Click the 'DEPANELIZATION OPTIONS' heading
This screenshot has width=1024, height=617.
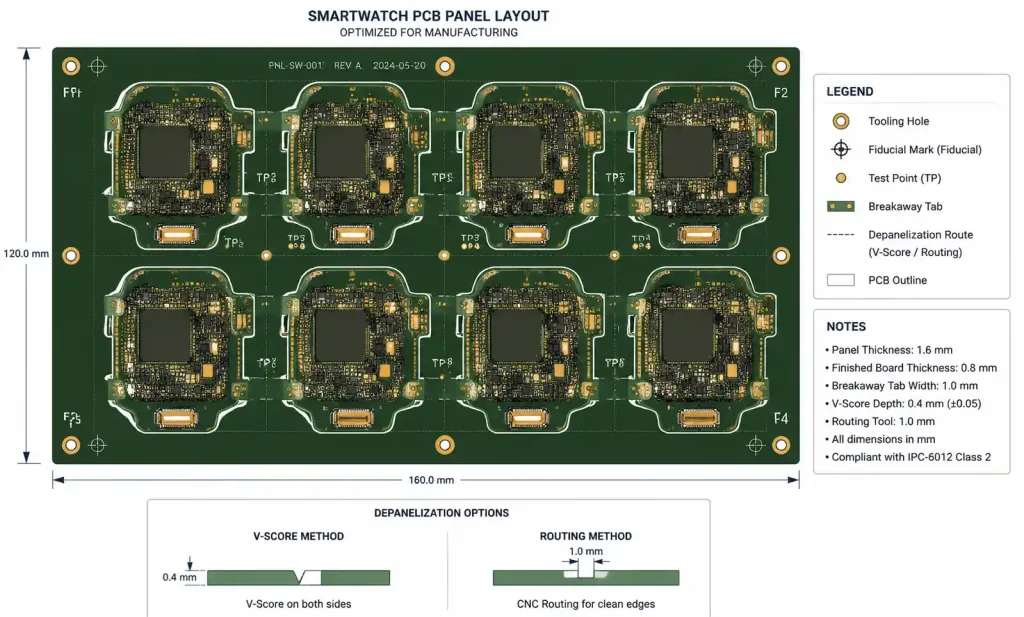coord(441,513)
